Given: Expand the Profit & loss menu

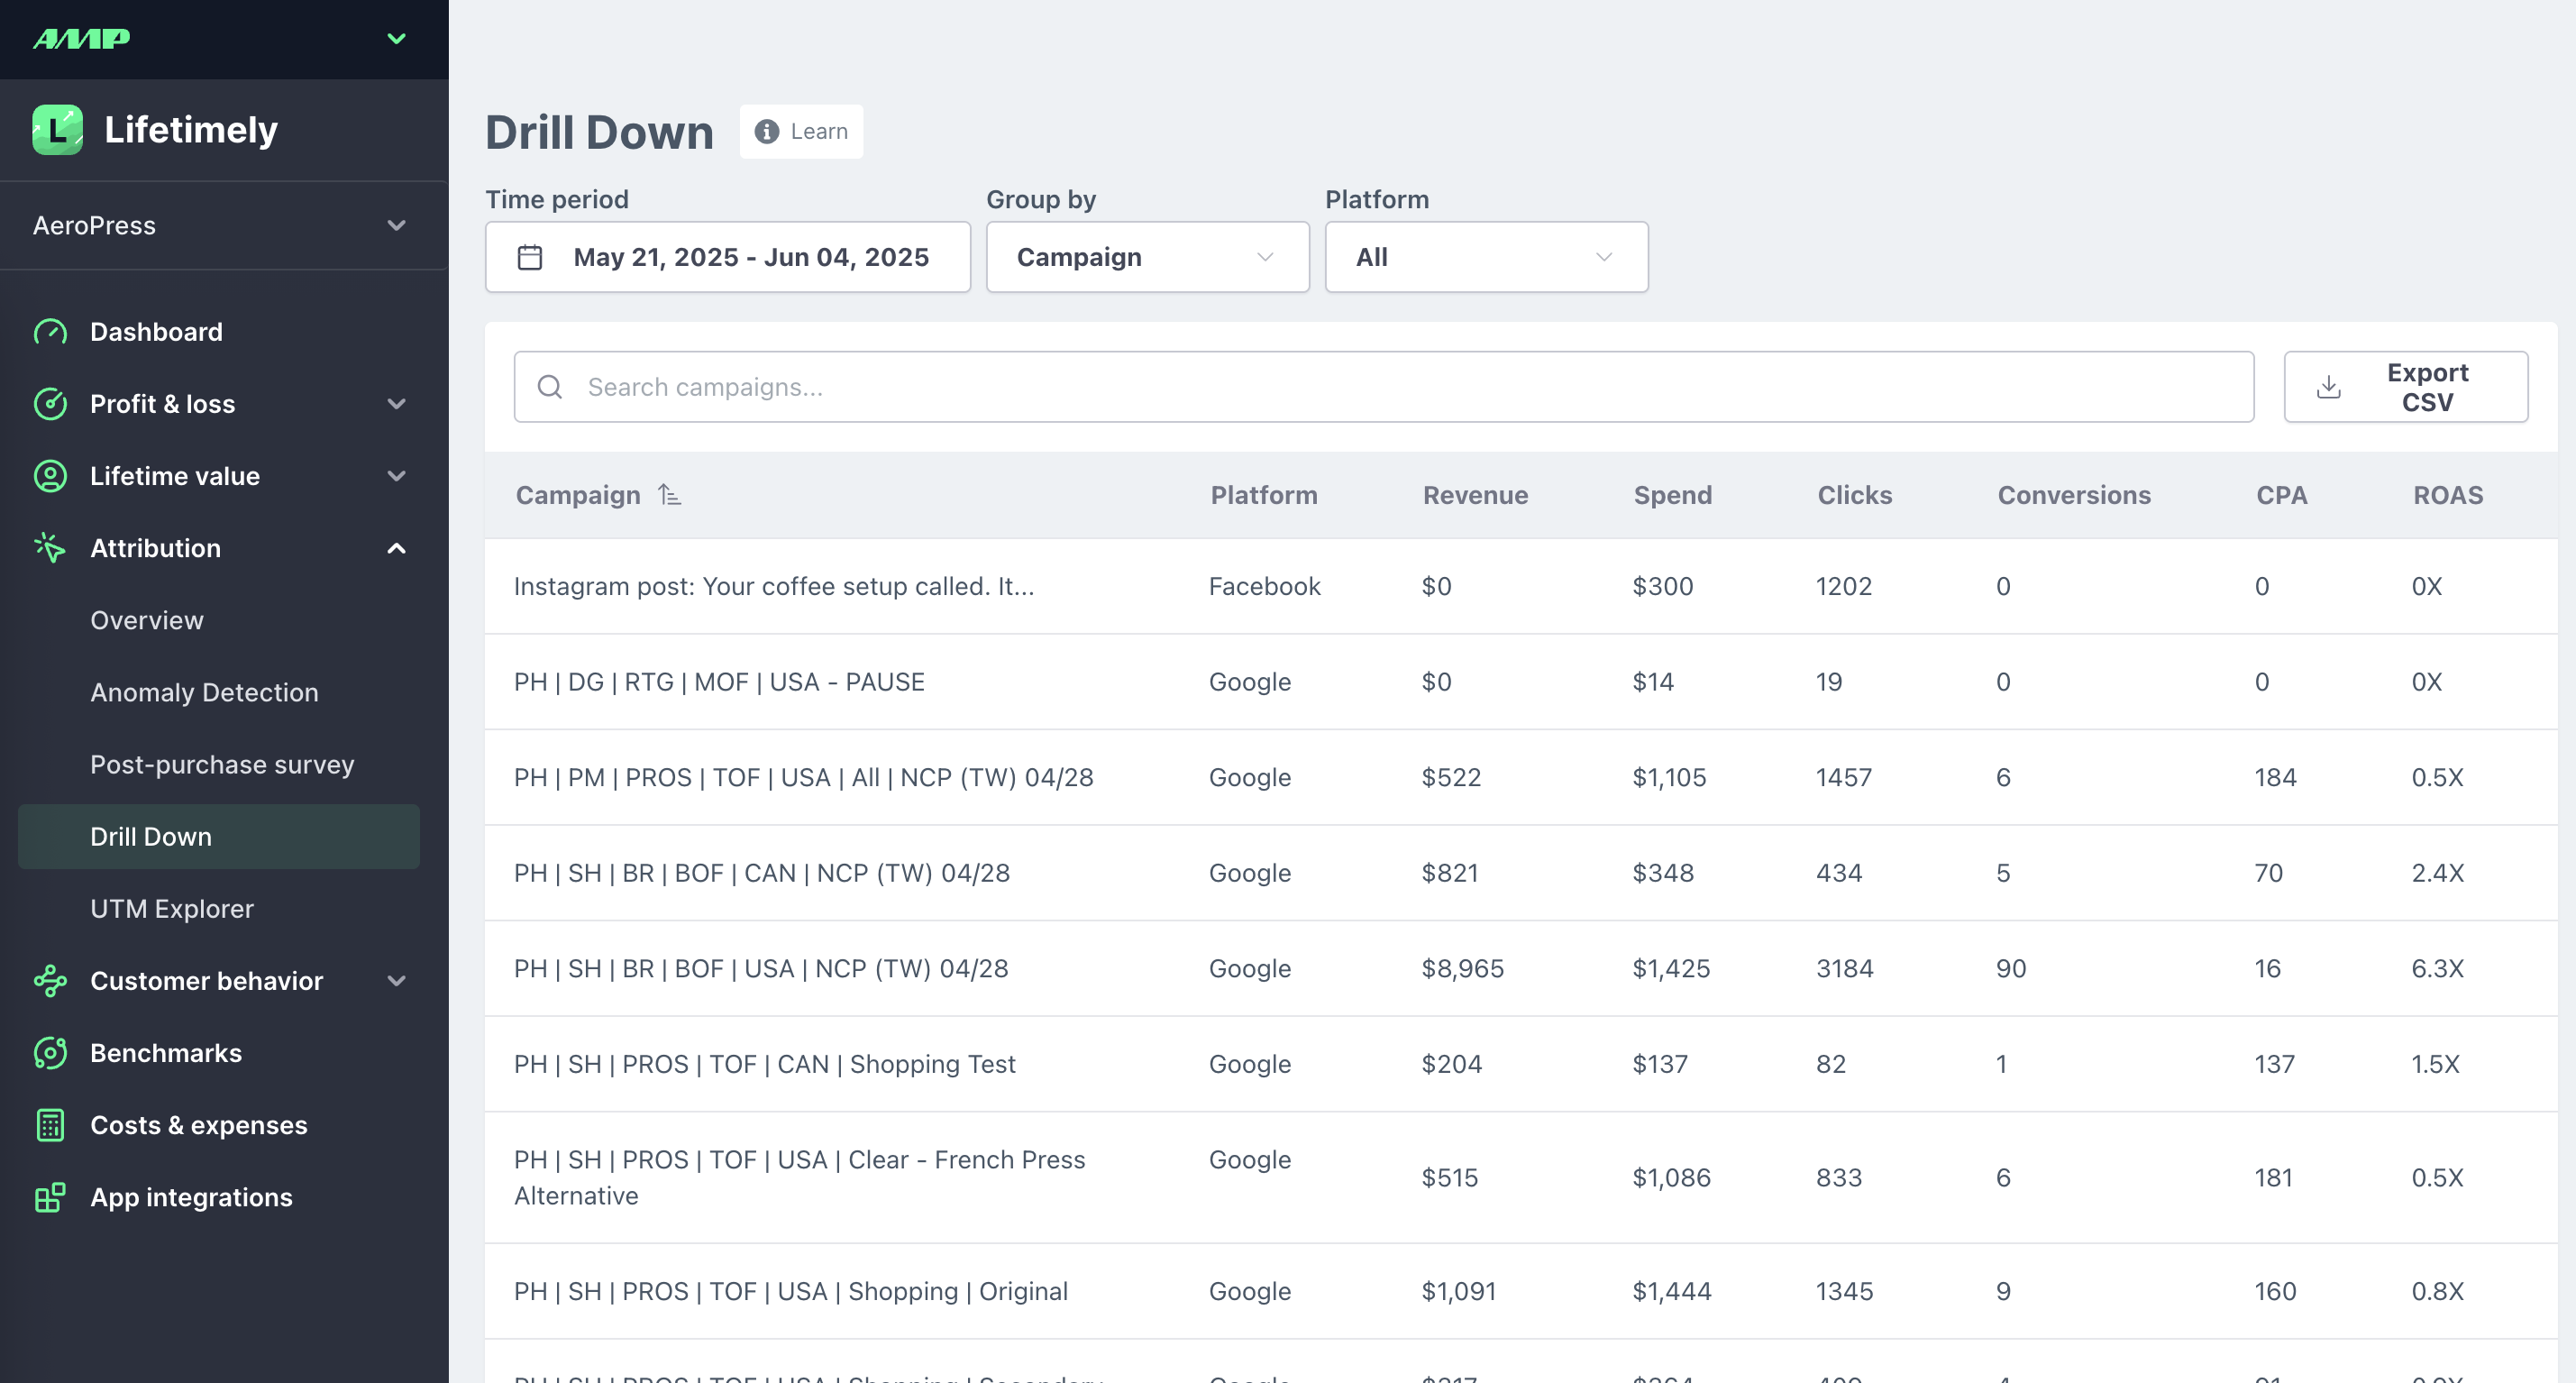Looking at the screenshot, I should click(x=396, y=404).
